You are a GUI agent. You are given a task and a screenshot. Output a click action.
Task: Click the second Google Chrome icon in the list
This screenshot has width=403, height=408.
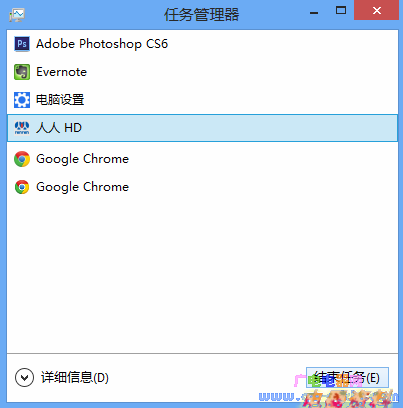click(22, 187)
